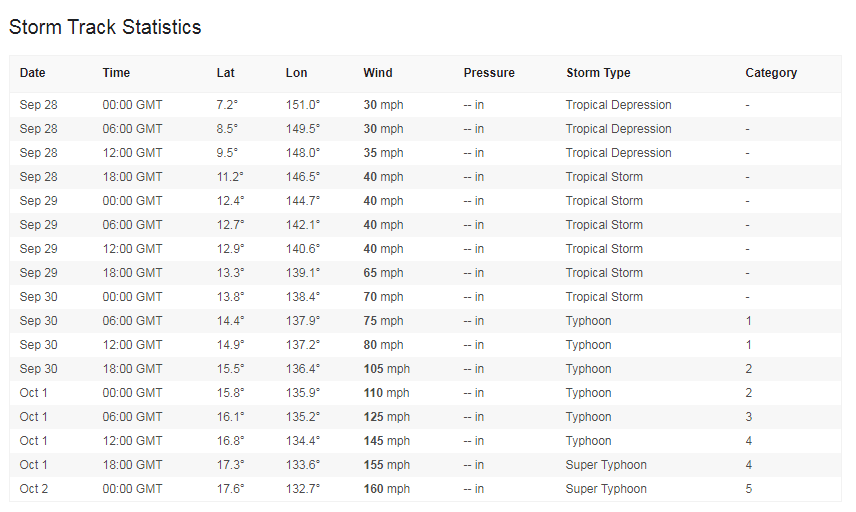
Task: Click the Lon column header
Action: 296,73
